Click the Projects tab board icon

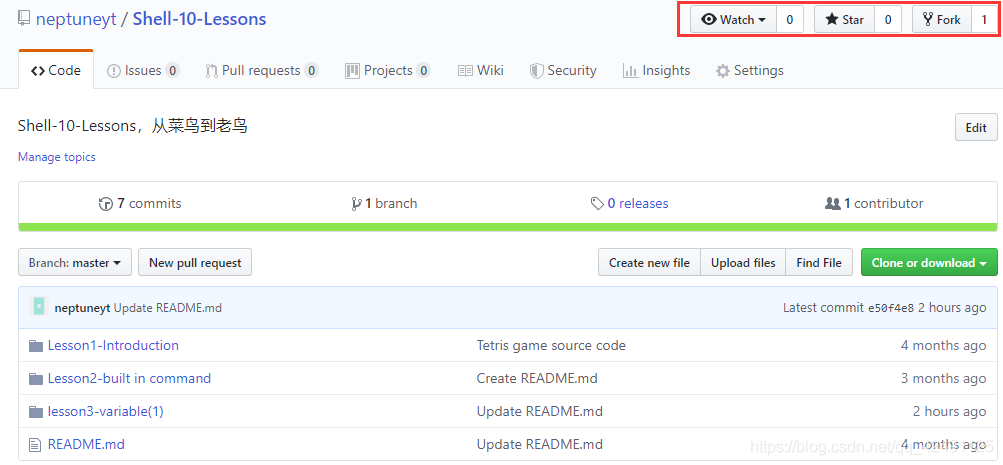pos(352,71)
